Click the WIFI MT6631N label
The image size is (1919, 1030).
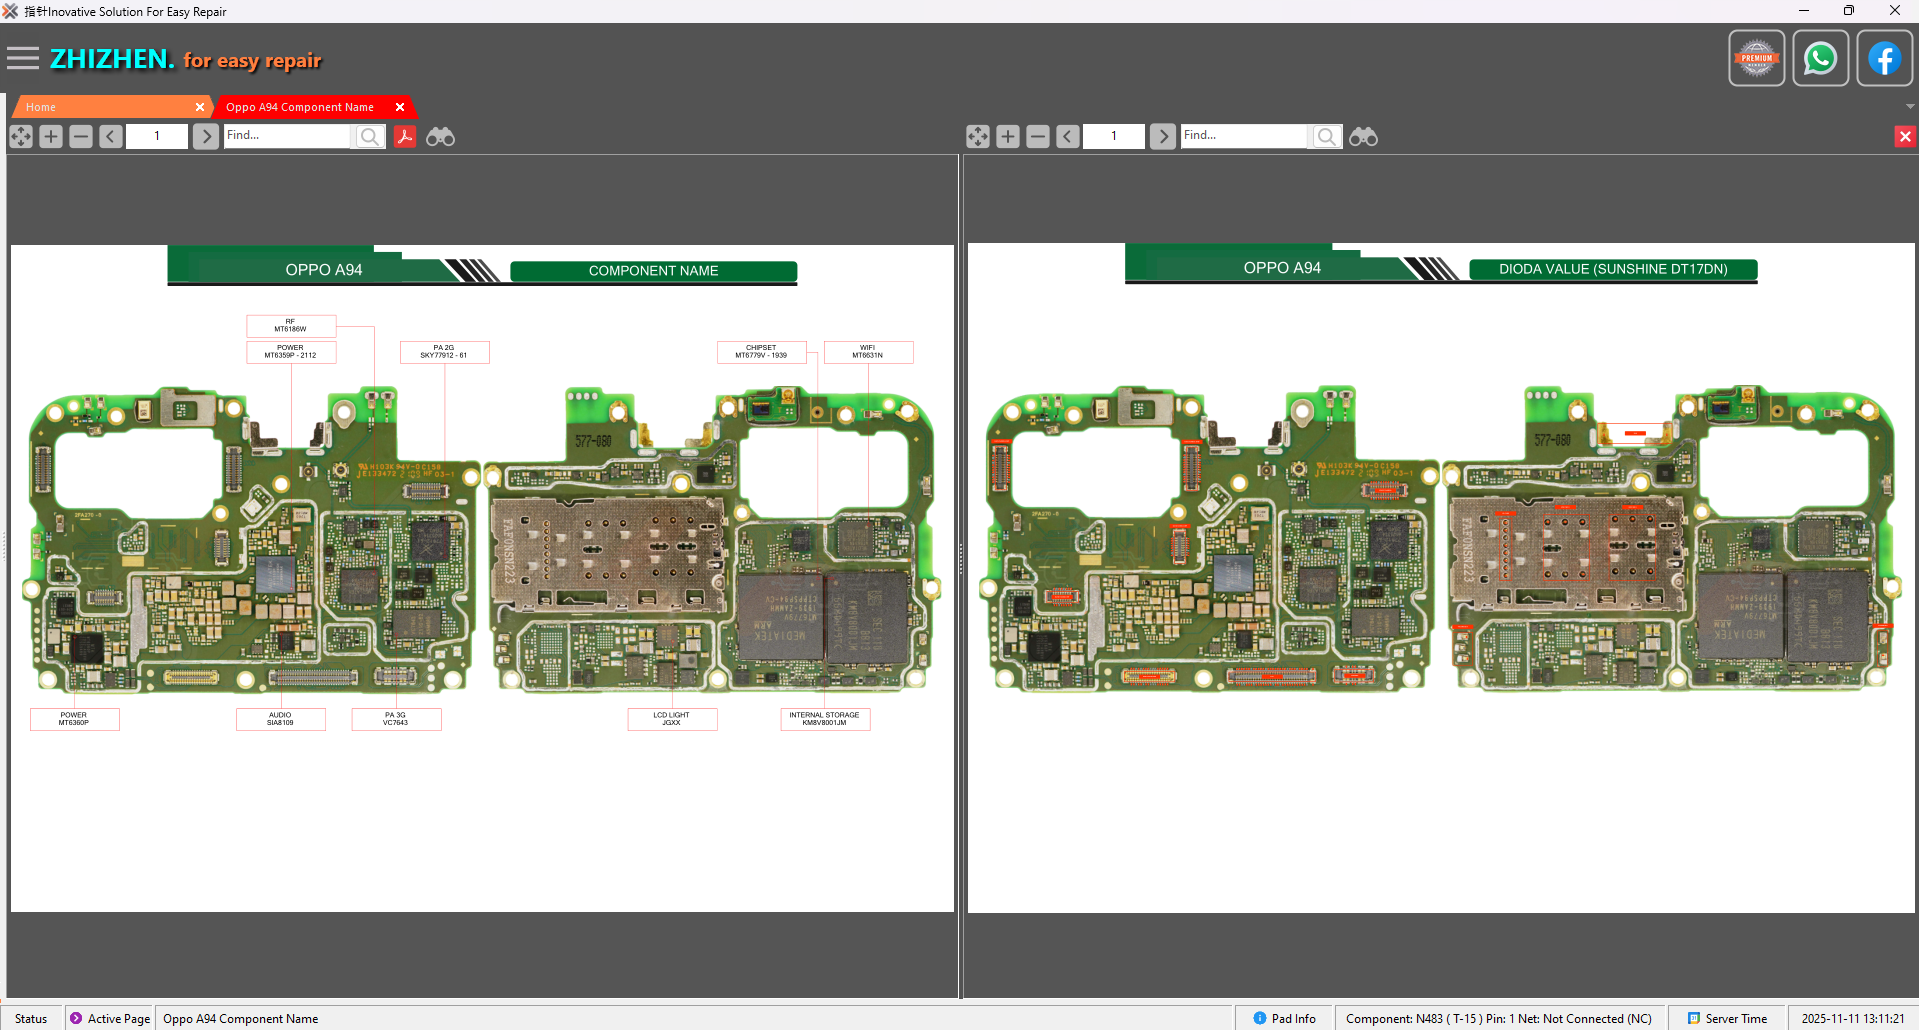click(868, 352)
